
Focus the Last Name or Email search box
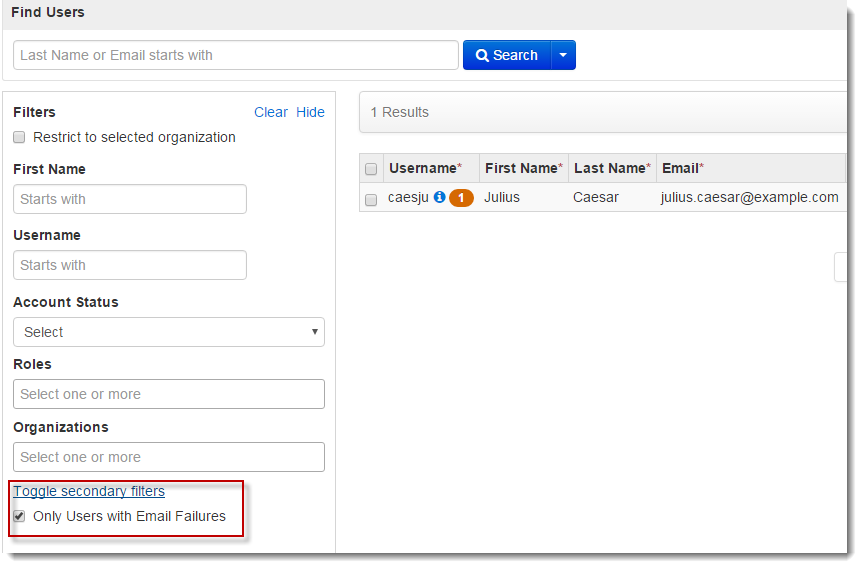coord(235,55)
